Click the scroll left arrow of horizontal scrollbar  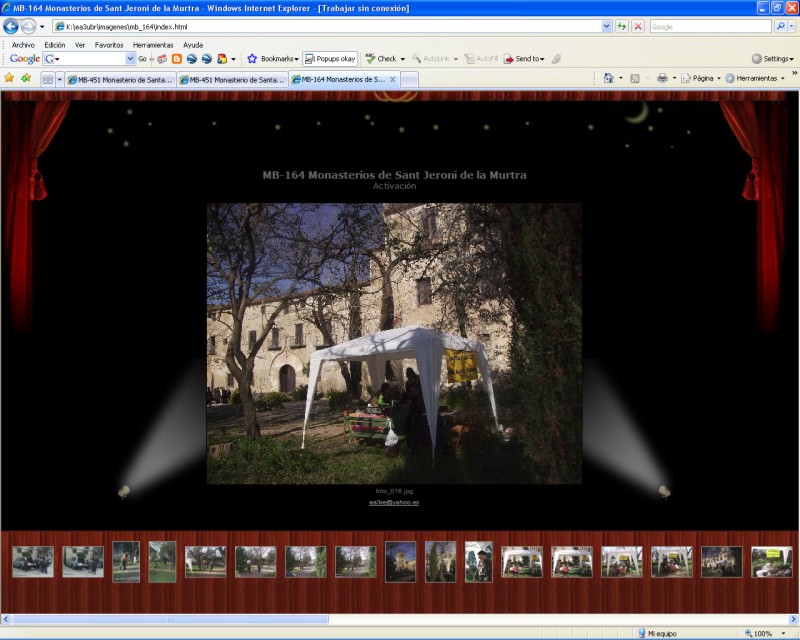click(6, 619)
